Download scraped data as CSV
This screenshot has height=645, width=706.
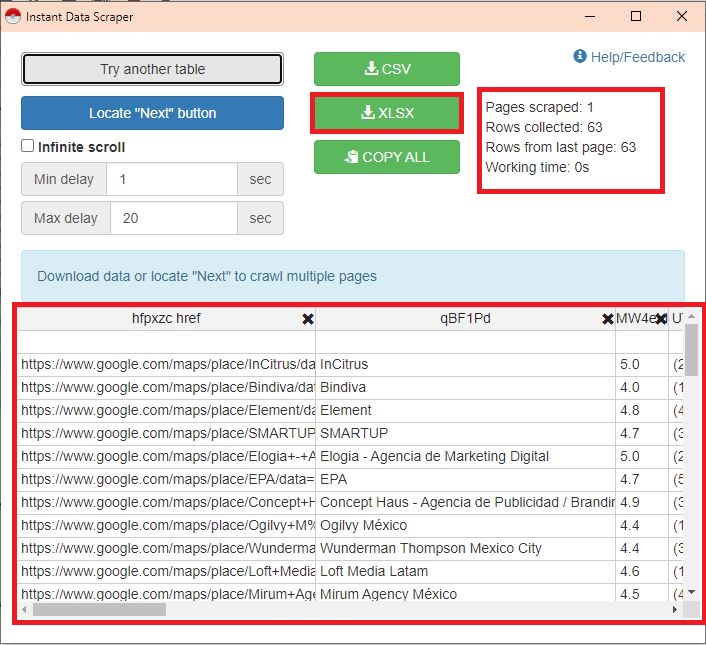point(387,69)
